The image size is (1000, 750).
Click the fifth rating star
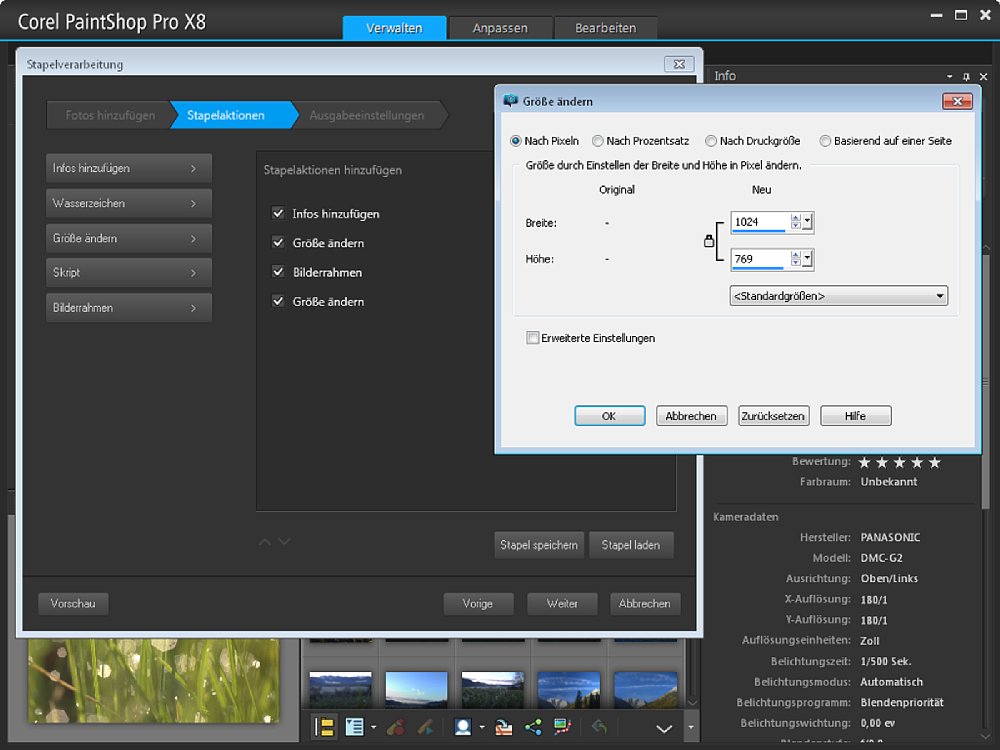pos(934,462)
